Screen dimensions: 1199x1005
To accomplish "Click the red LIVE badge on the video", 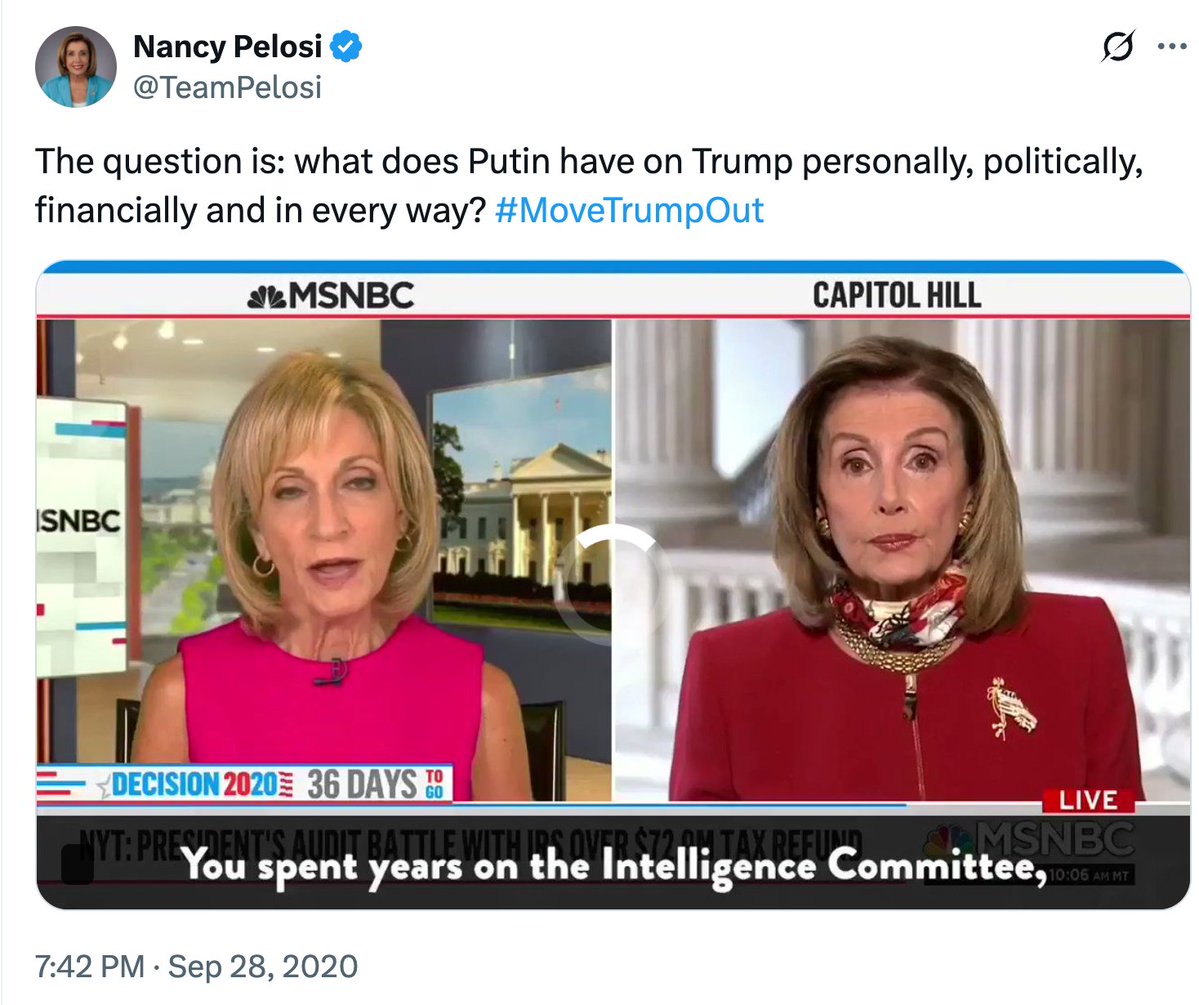I will (x=1088, y=801).
